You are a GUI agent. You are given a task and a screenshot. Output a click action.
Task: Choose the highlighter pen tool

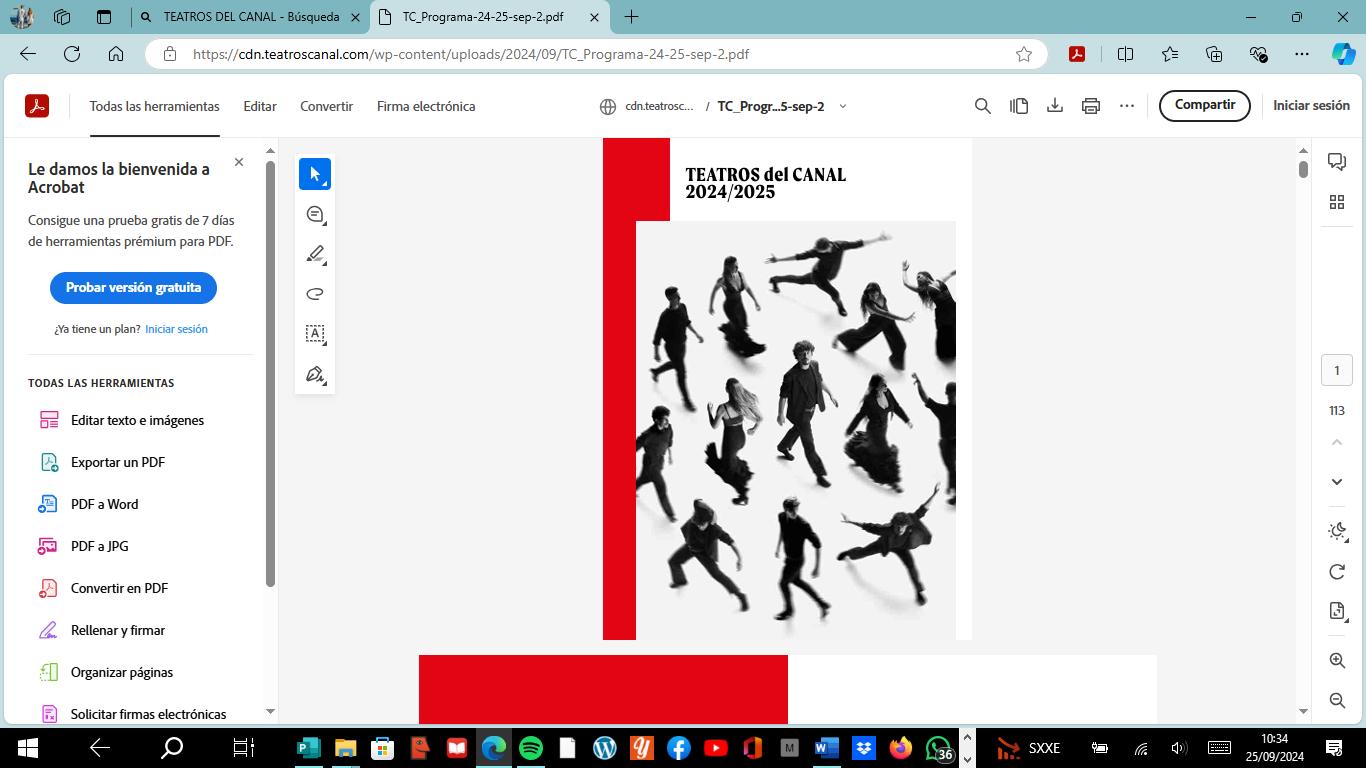(x=315, y=254)
